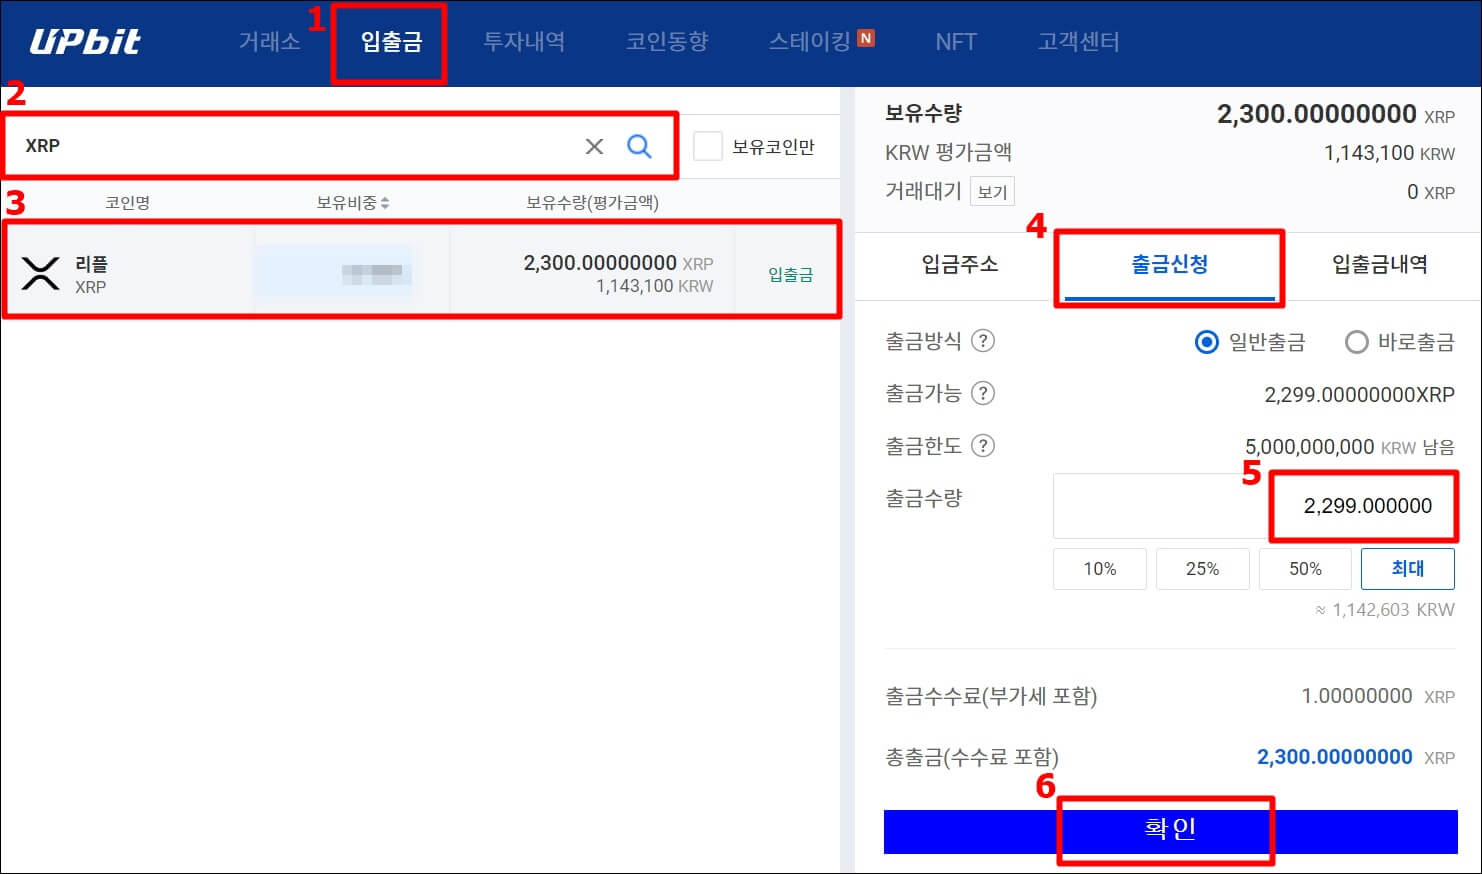Select the 바로출금 radio button
Image resolution: width=1482 pixels, height=874 pixels.
[1356, 342]
